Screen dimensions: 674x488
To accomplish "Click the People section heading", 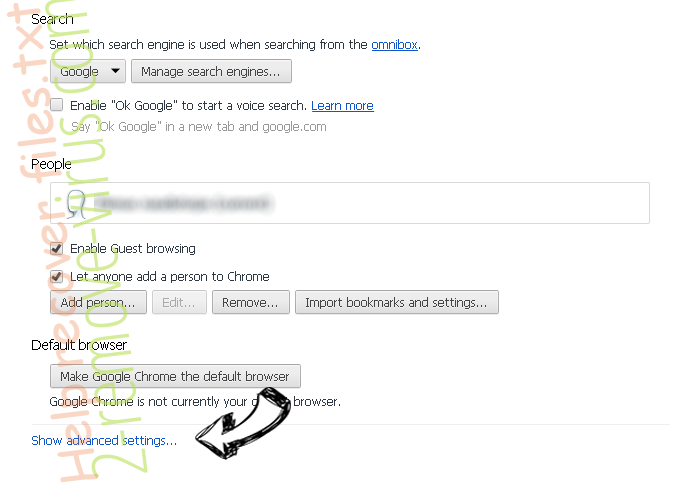I will pyautogui.click(x=51, y=164).
